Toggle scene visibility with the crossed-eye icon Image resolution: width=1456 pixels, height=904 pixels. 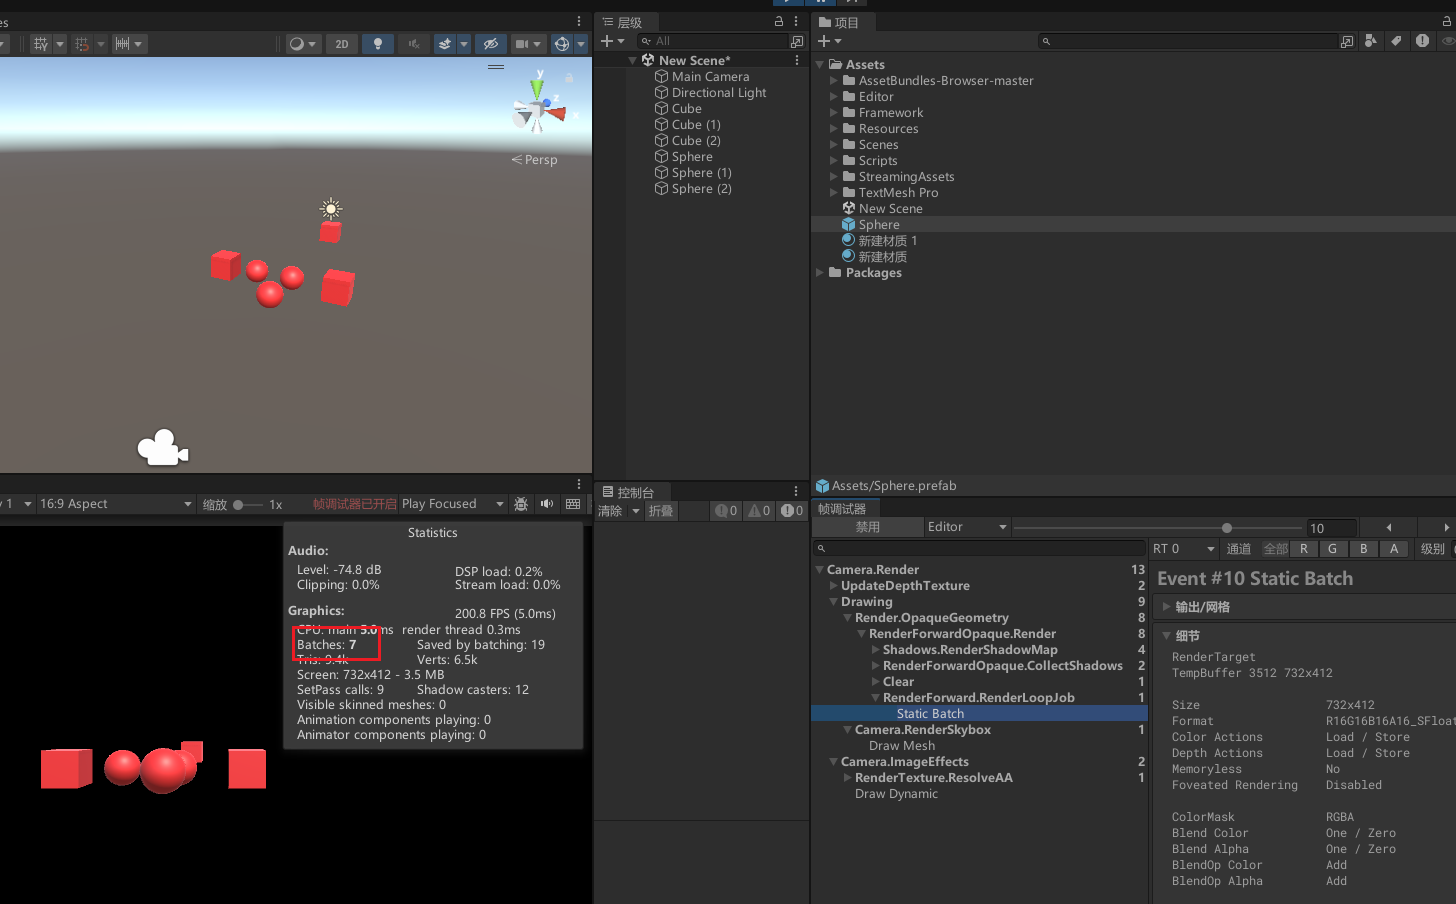click(x=490, y=44)
